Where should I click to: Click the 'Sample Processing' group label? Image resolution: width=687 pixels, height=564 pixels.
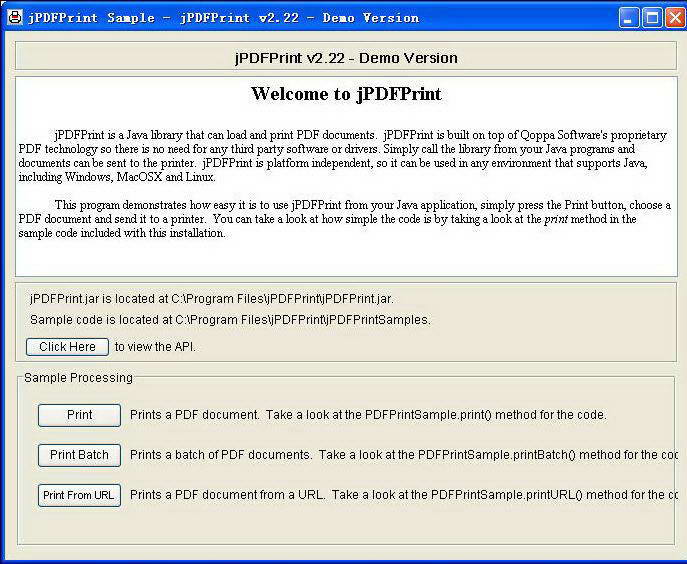click(x=78, y=378)
